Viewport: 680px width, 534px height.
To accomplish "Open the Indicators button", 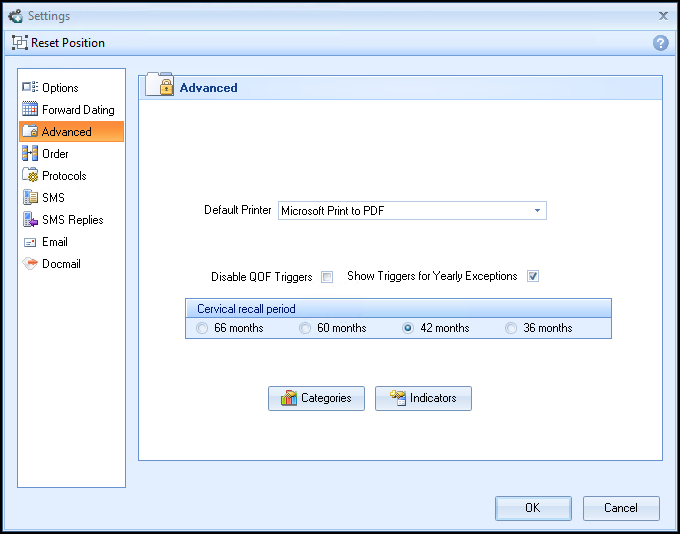I will [x=423, y=398].
